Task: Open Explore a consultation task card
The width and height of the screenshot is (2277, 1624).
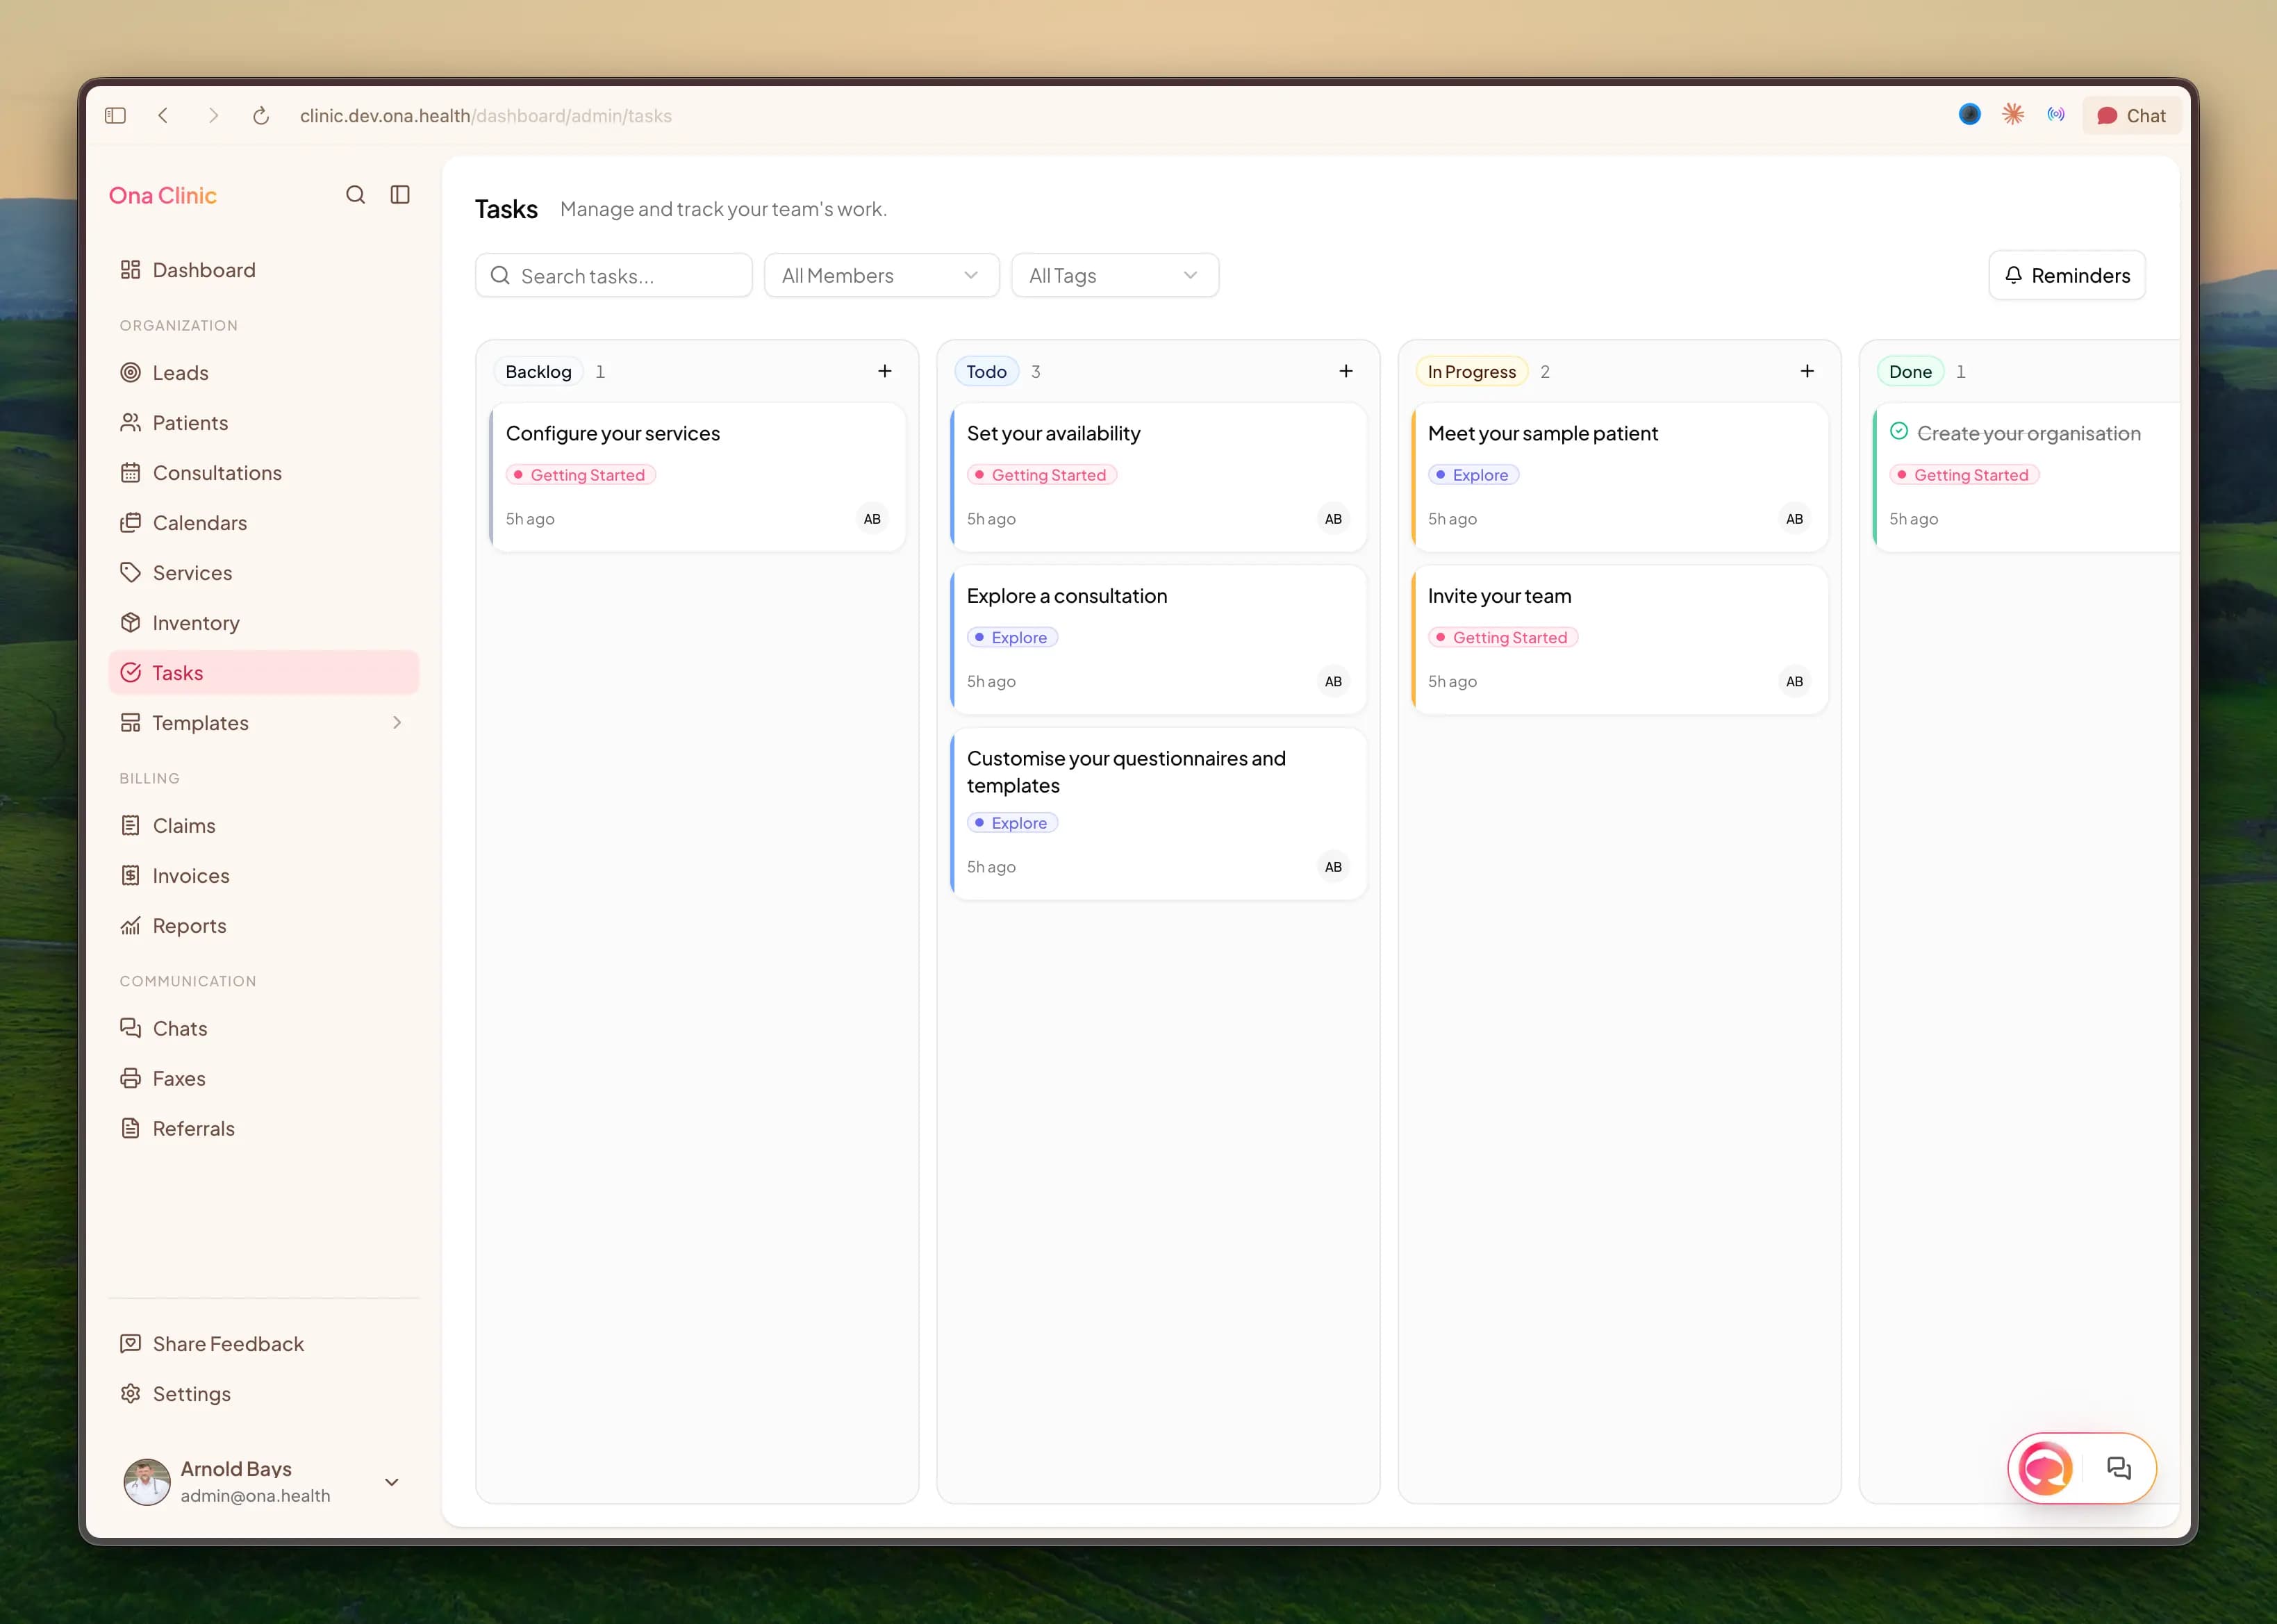Action: [1158, 640]
